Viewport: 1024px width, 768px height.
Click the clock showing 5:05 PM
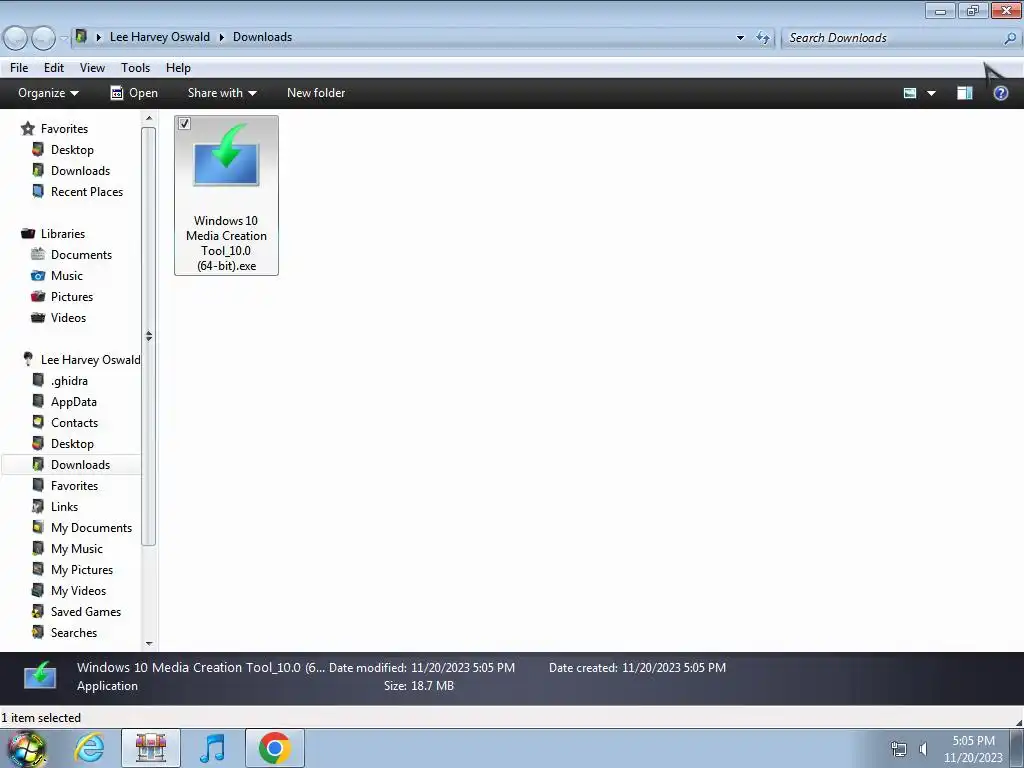(973, 741)
